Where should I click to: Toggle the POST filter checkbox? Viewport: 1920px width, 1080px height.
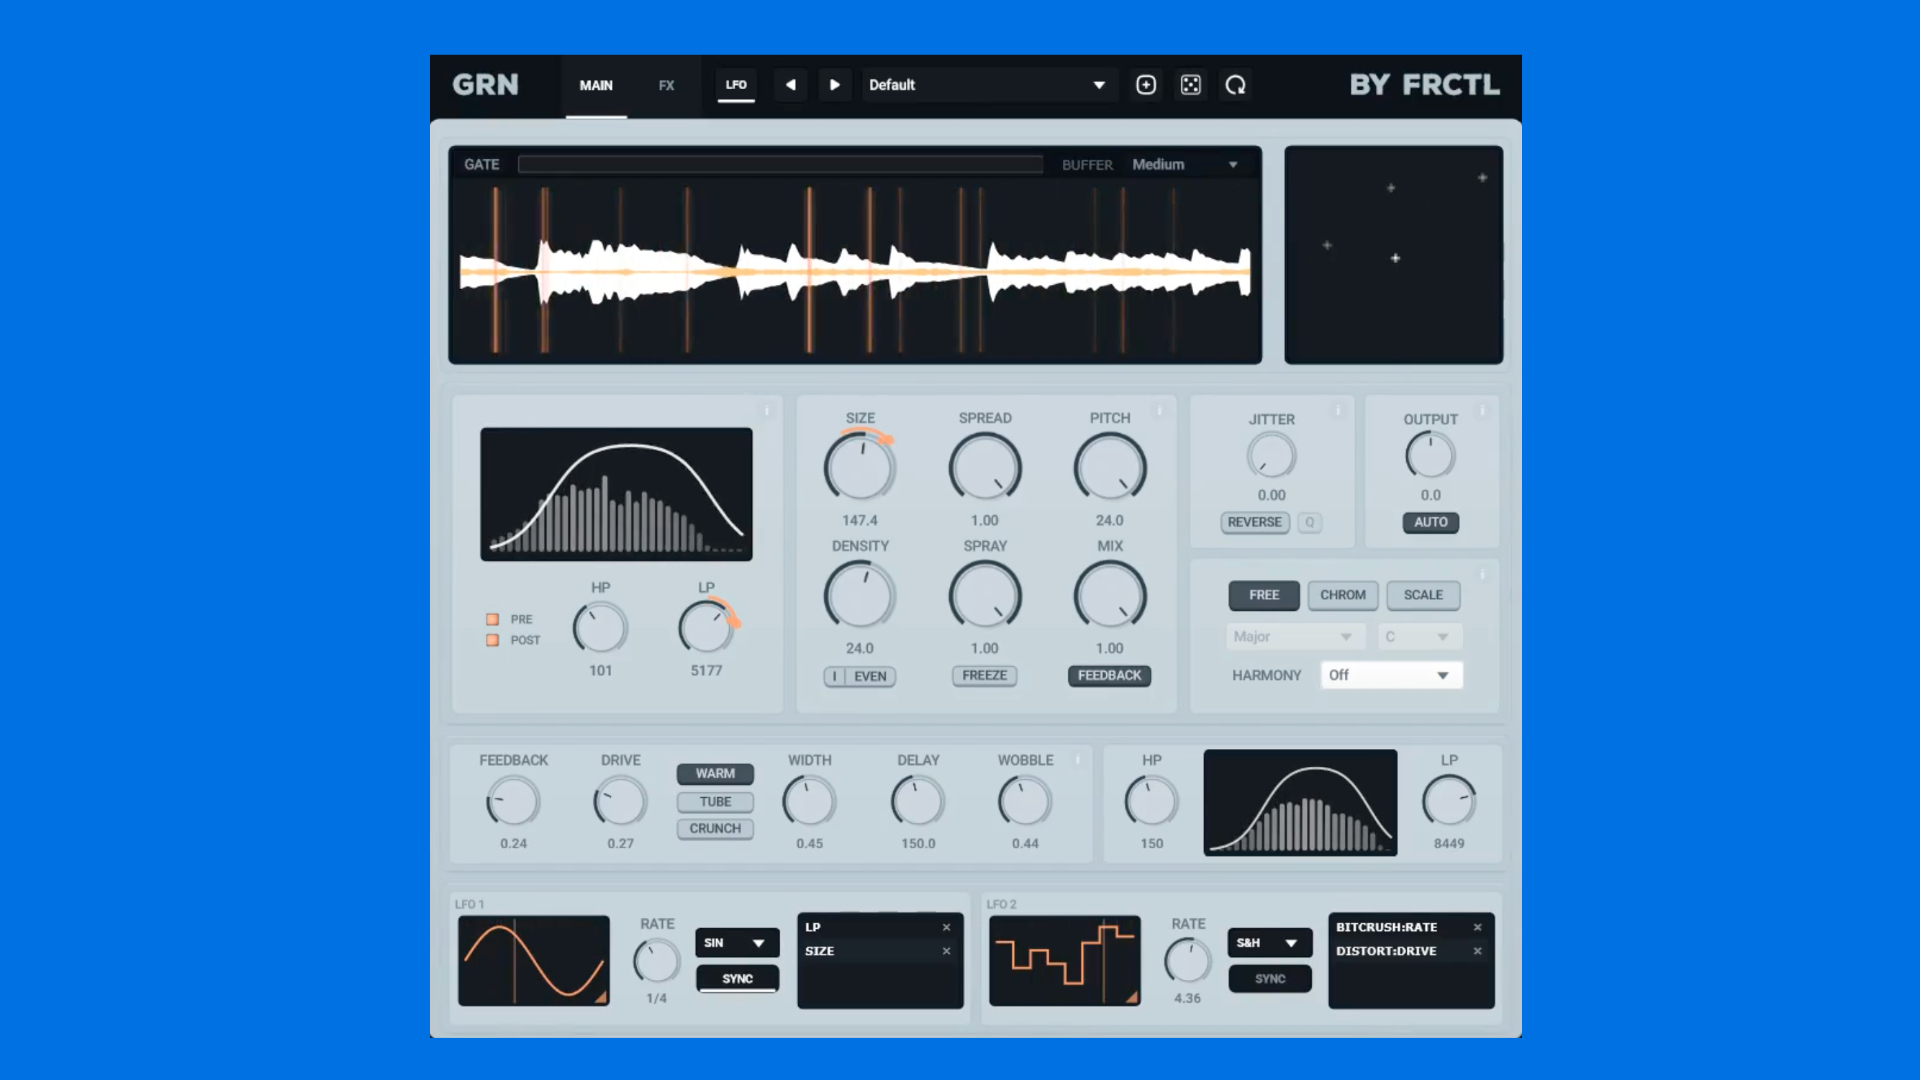click(492, 640)
